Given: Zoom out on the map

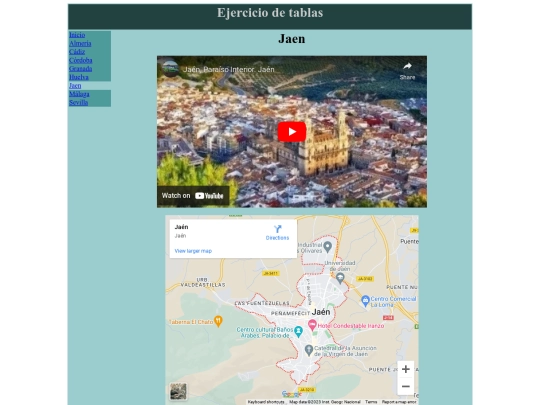Looking at the screenshot, I should [x=406, y=386].
